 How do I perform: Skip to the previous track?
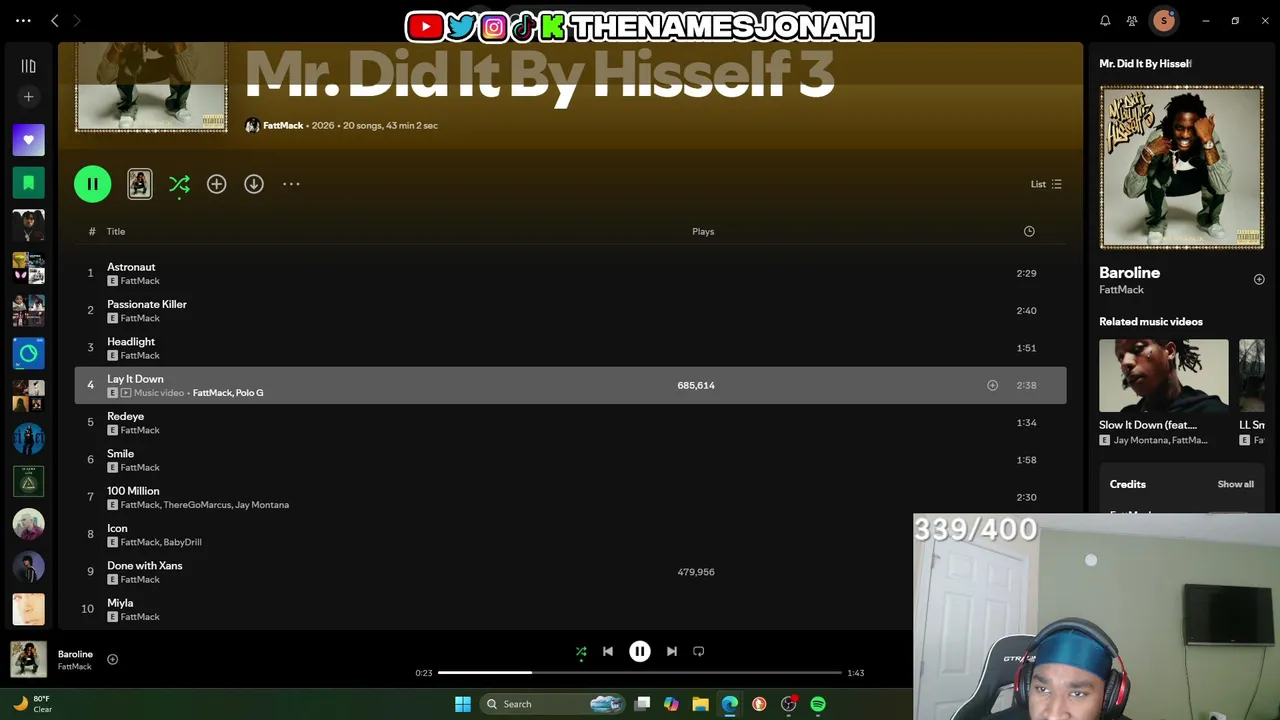[608, 651]
